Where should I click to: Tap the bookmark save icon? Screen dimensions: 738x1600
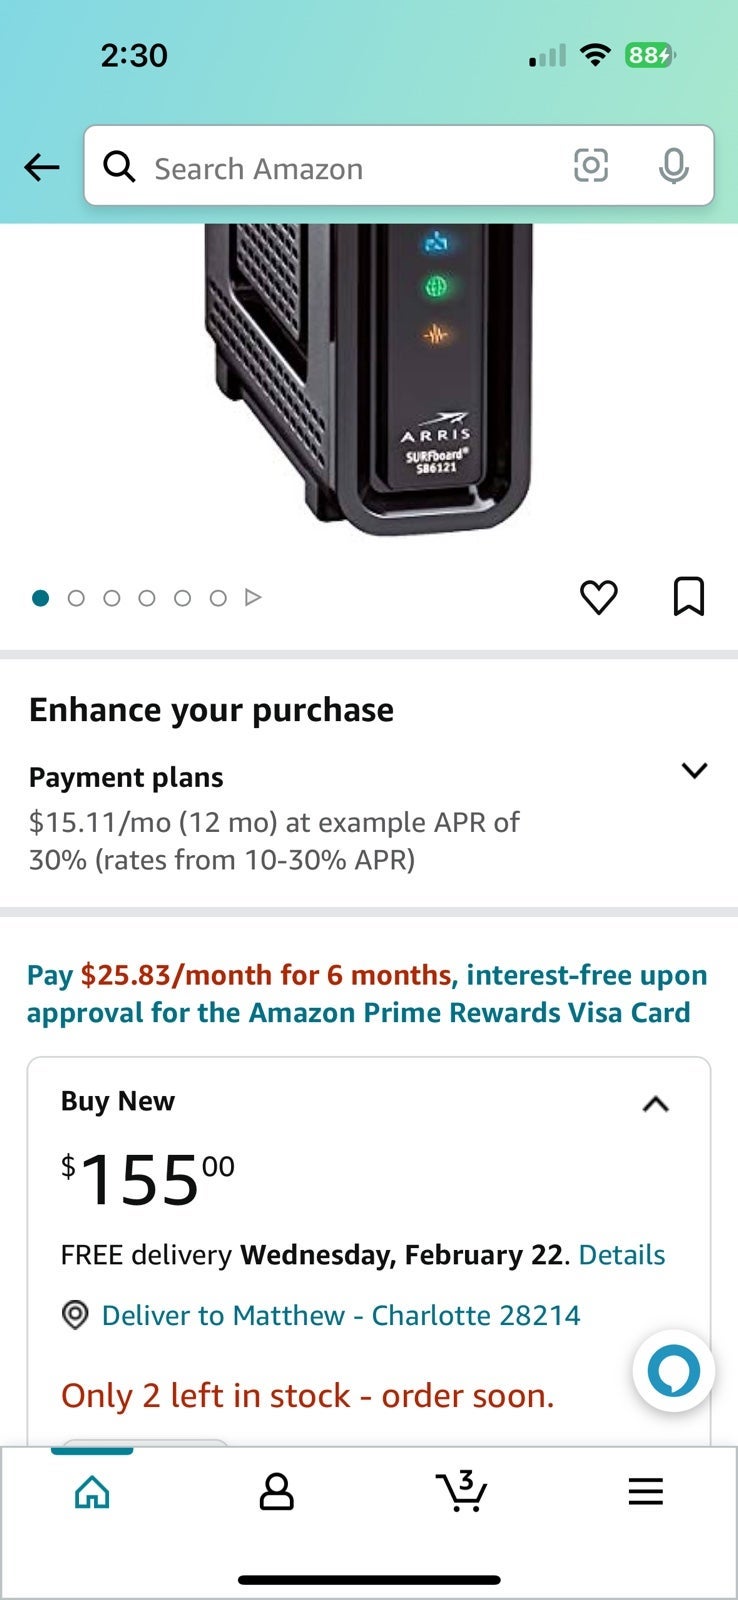(x=689, y=597)
